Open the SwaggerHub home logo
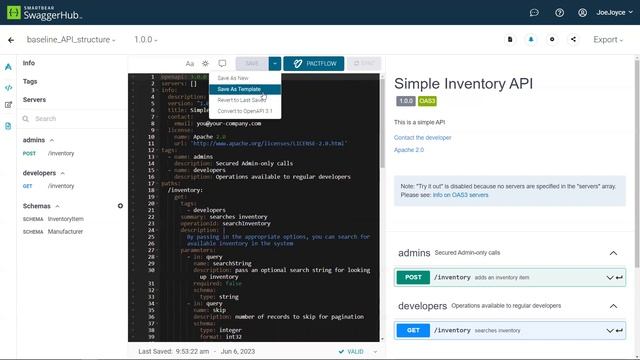The height and width of the screenshot is (360, 640). coord(44,13)
